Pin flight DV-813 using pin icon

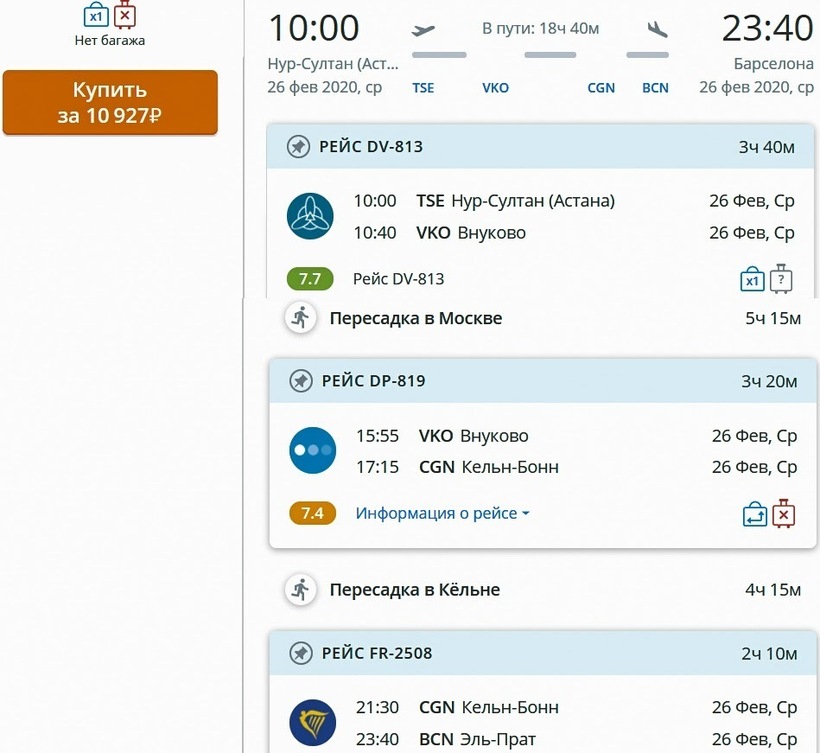click(x=297, y=147)
